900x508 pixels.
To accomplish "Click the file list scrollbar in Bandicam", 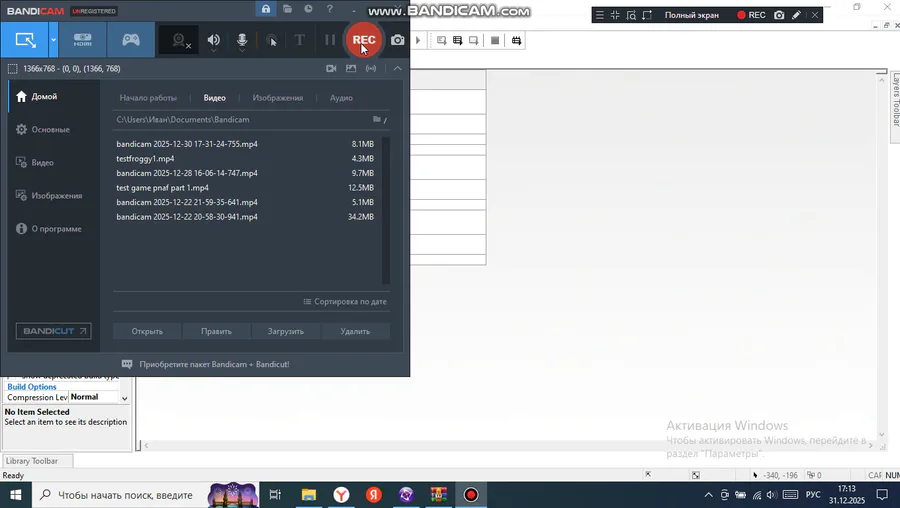I will [x=386, y=211].
